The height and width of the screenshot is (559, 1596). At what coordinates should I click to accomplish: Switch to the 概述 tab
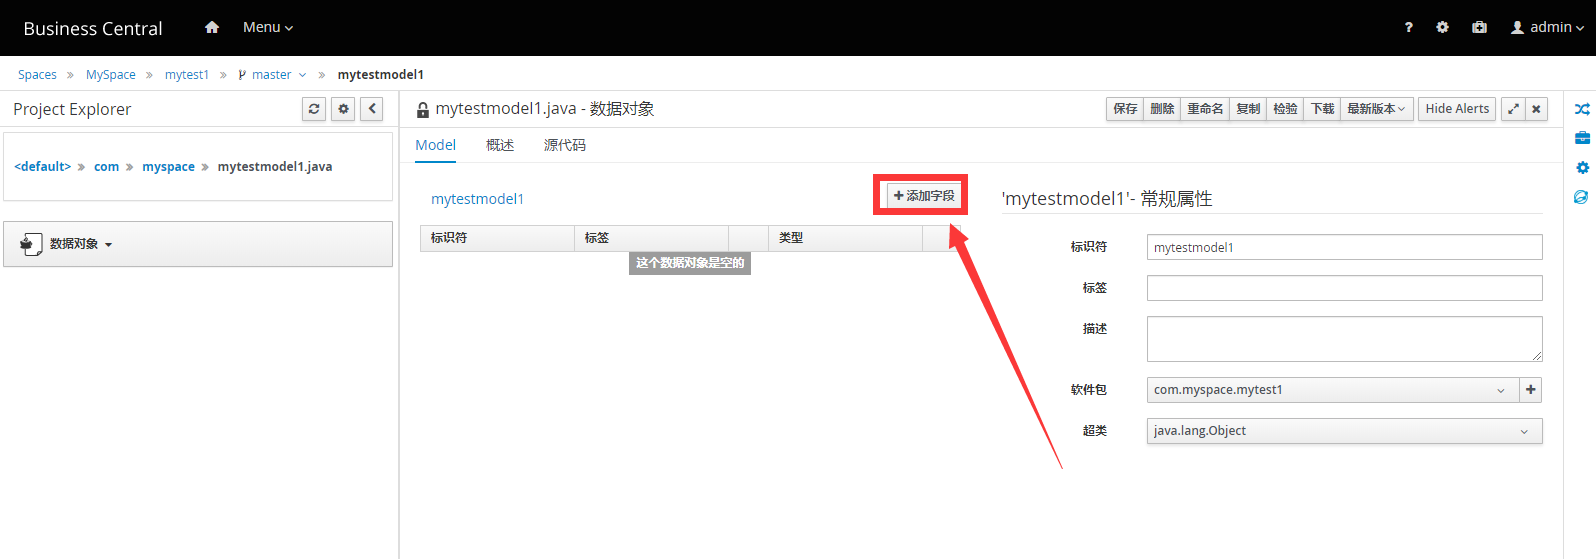point(500,145)
